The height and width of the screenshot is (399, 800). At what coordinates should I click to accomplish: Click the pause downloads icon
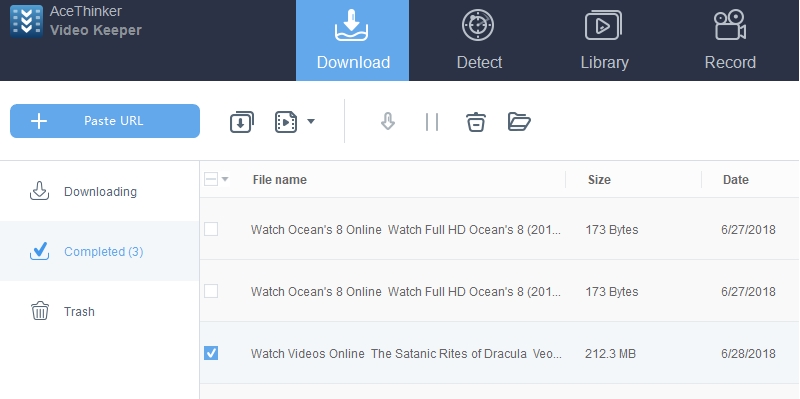(x=432, y=122)
